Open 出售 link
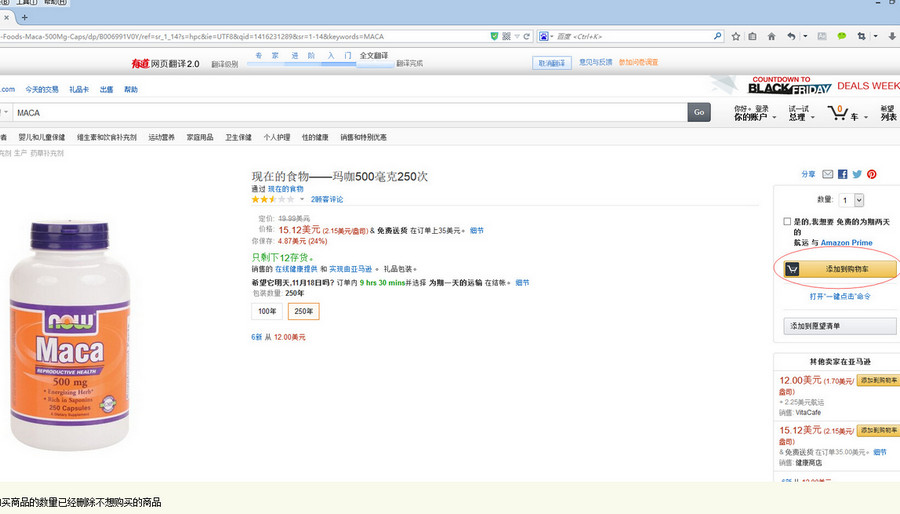The height and width of the screenshot is (514, 900). click(x=106, y=89)
